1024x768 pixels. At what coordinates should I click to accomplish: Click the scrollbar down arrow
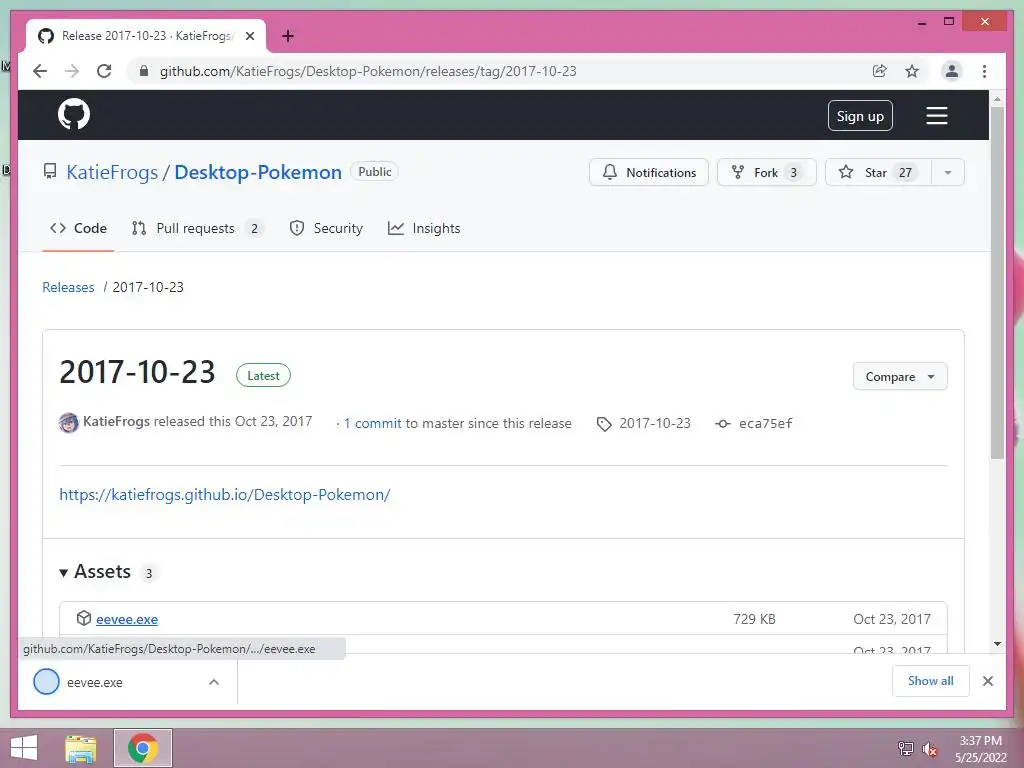997,644
